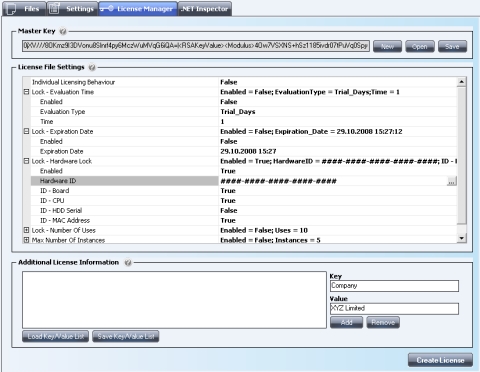The width and height of the screenshot is (480, 372).
Task: Click the New master key button
Action: [387, 47]
